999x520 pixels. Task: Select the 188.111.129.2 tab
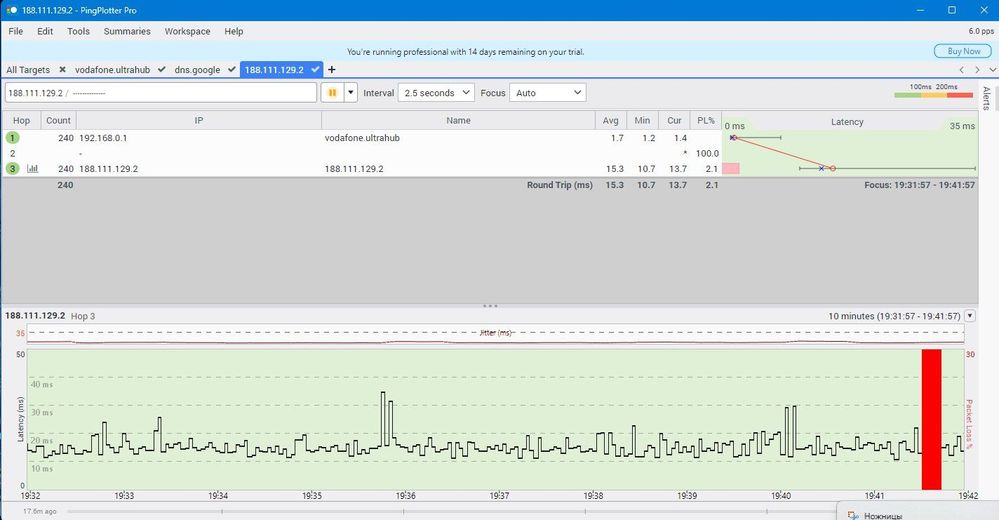point(274,69)
